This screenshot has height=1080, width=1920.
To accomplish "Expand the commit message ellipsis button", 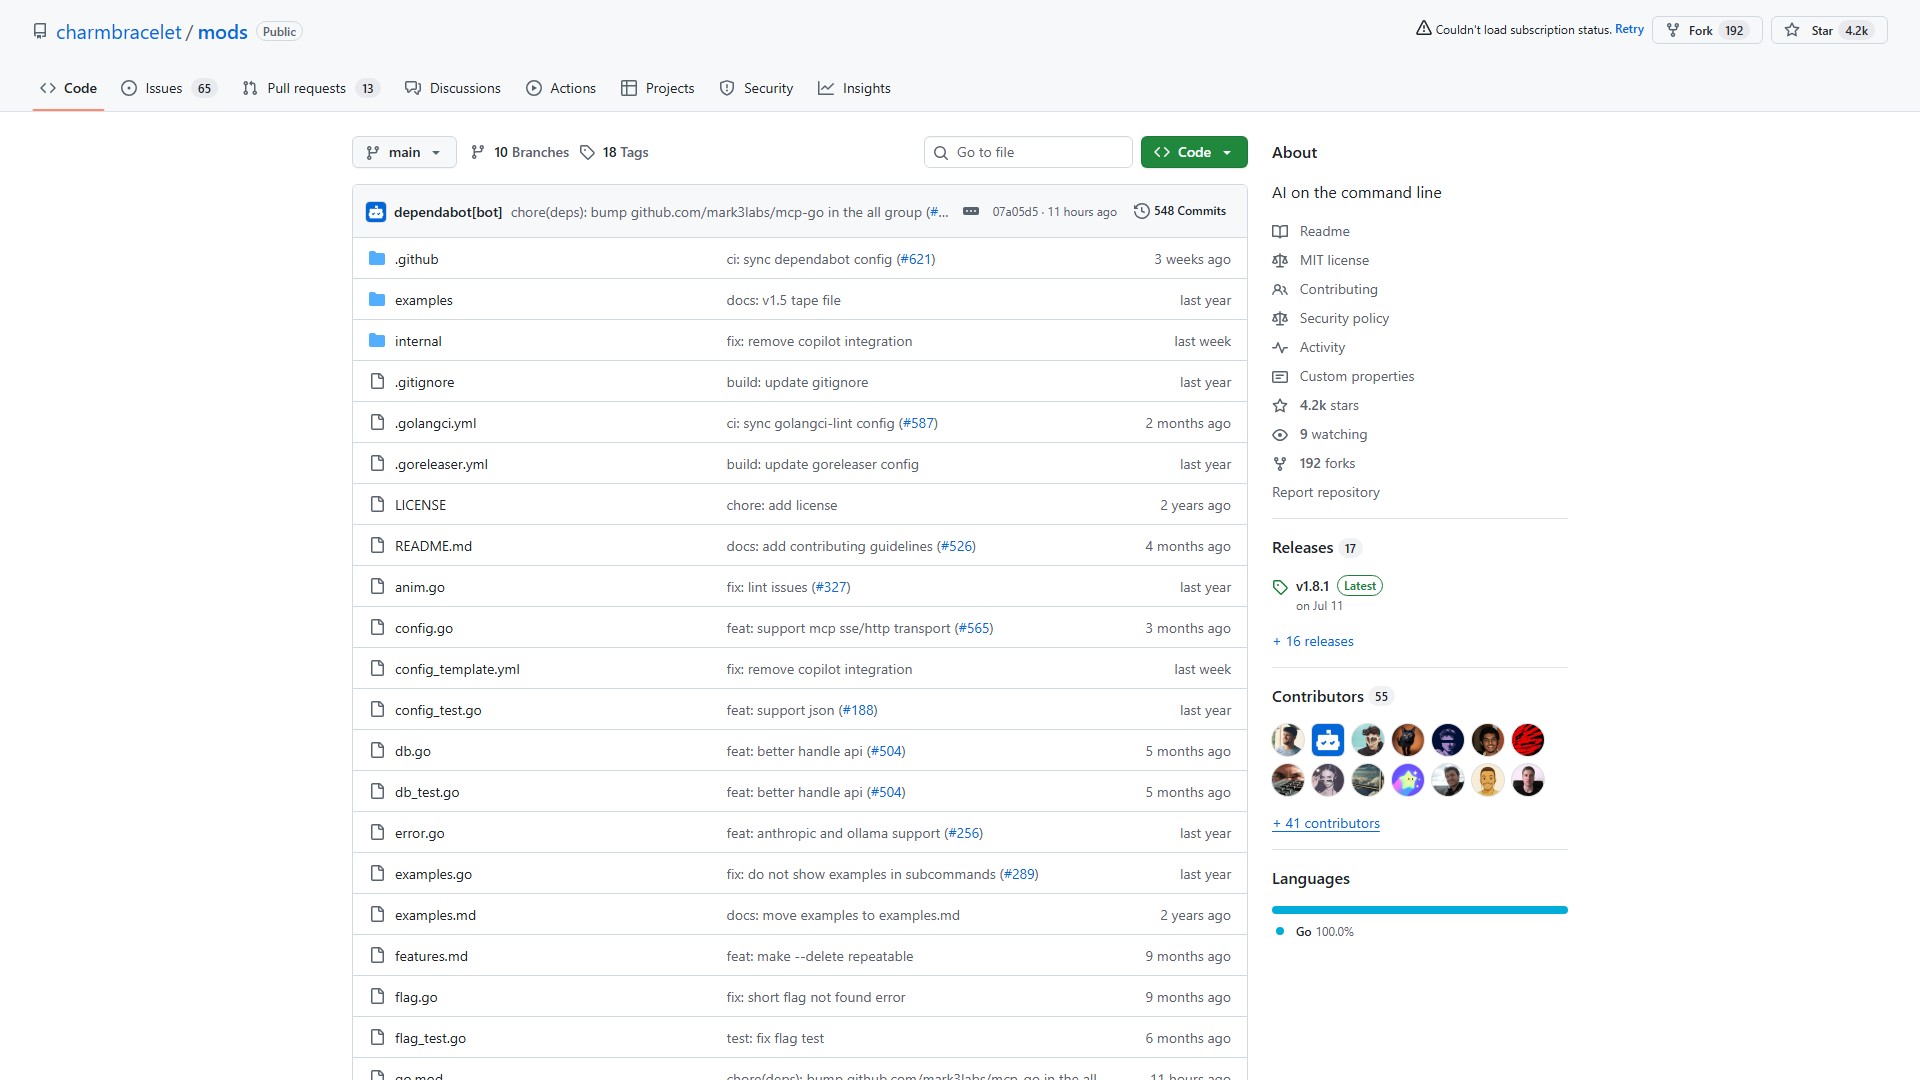I will point(970,211).
